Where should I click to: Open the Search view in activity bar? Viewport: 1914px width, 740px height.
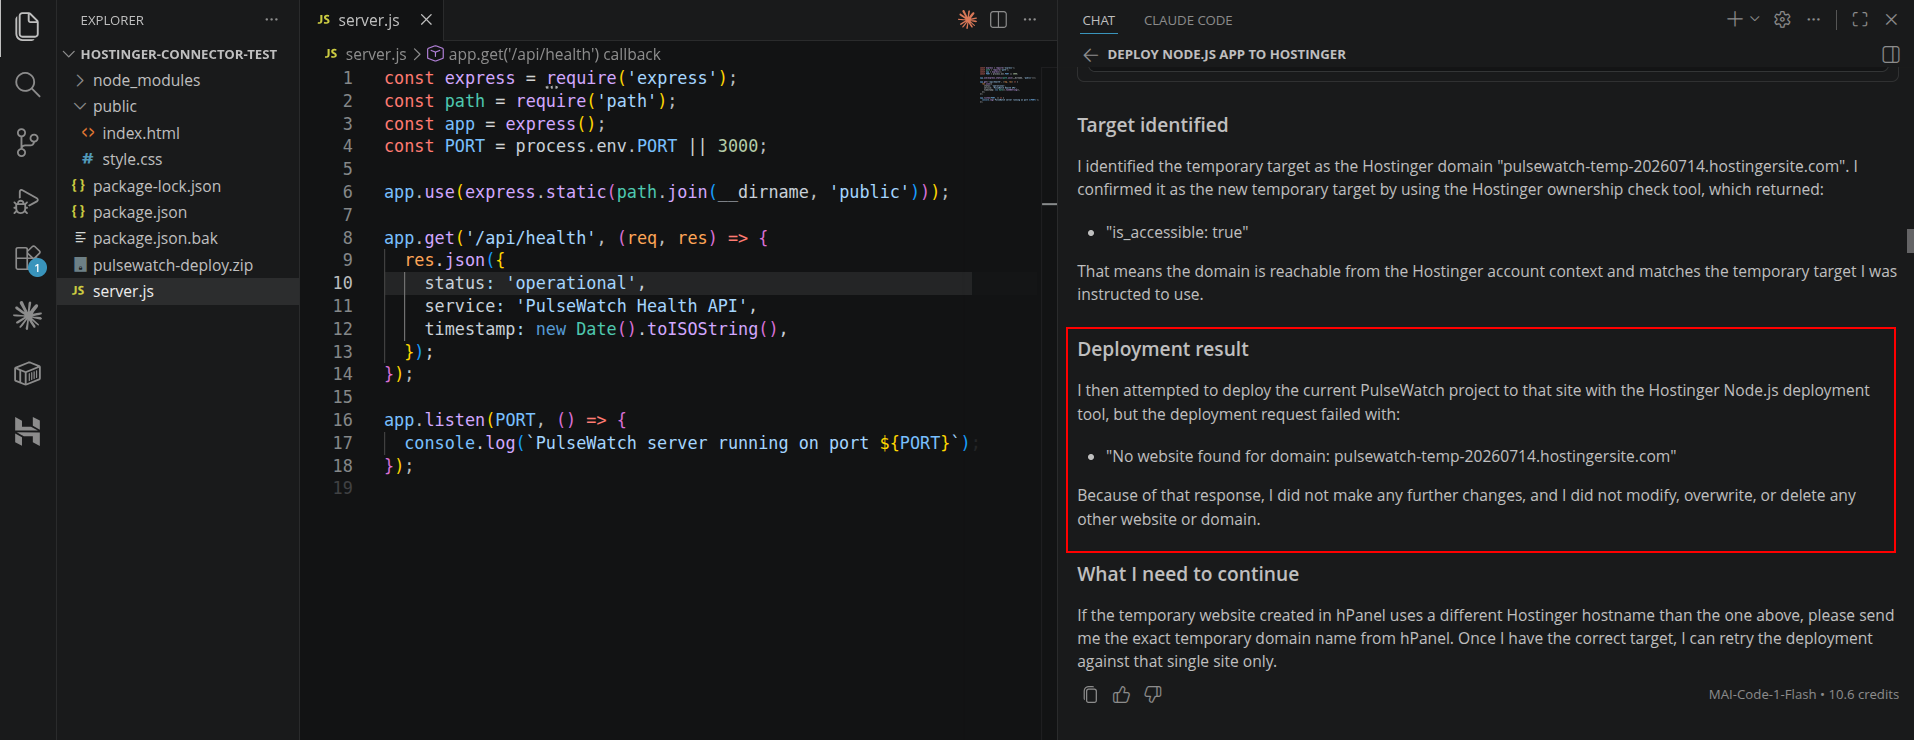click(28, 85)
